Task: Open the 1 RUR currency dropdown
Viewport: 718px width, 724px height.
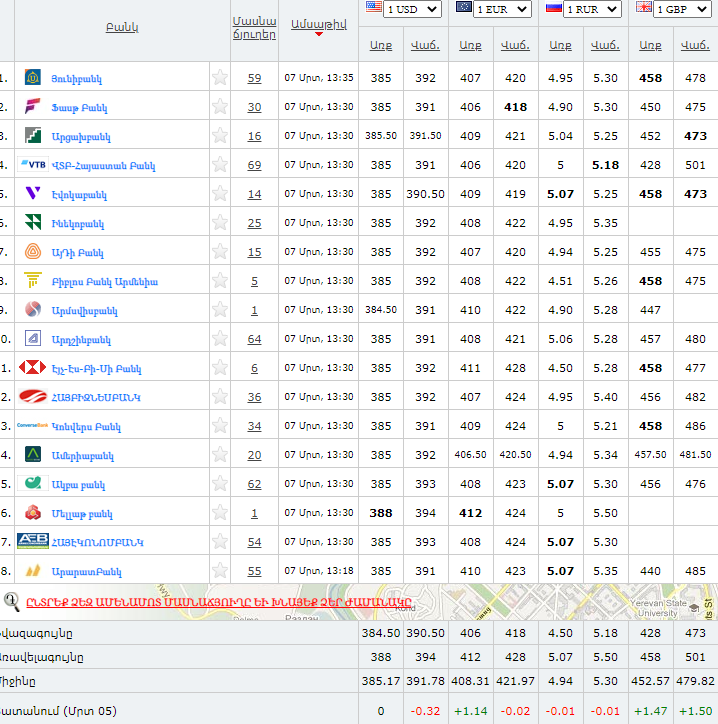Action: 592,9
